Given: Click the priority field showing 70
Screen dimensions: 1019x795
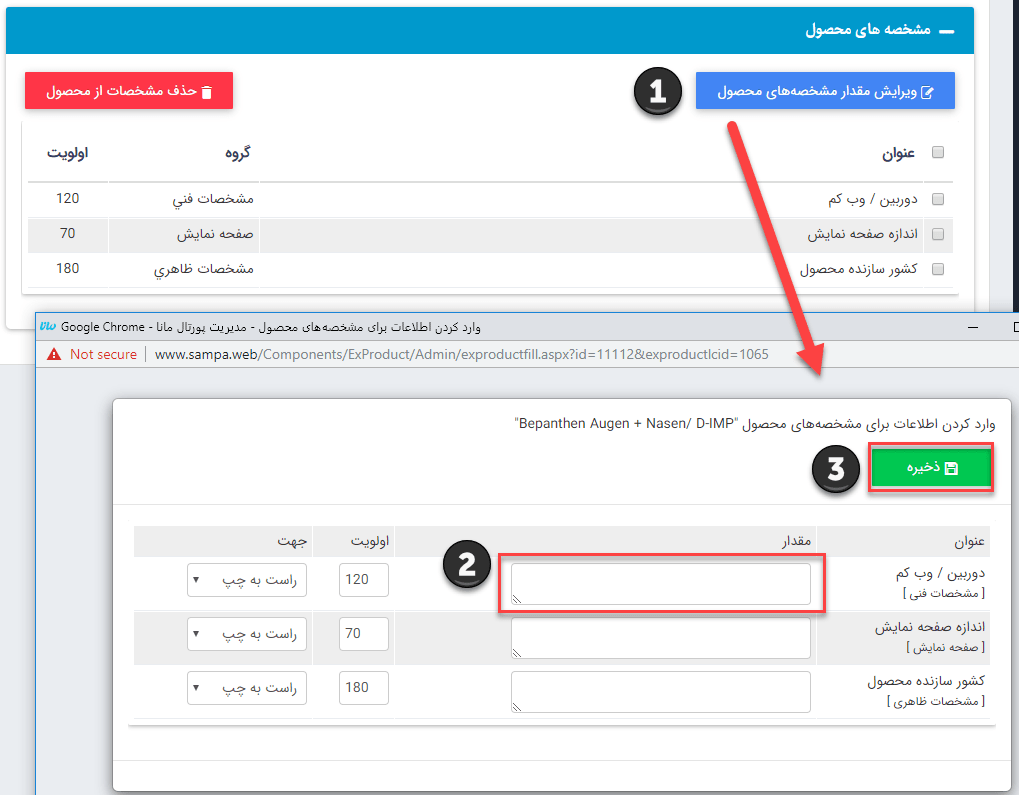Looking at the screenshot, I should pyautogui.click(x=364, y=633).
